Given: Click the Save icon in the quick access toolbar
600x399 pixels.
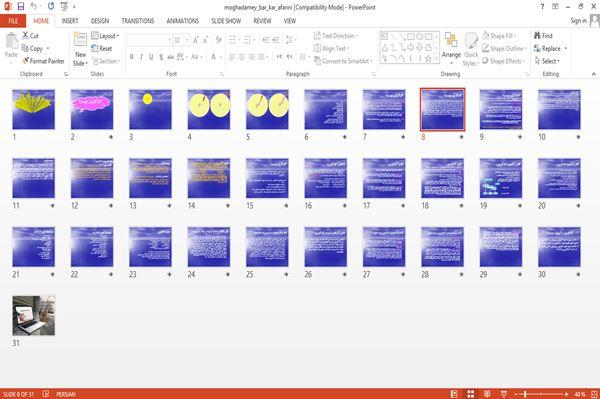Looking at the screenshot, I should tap(21, 7).
